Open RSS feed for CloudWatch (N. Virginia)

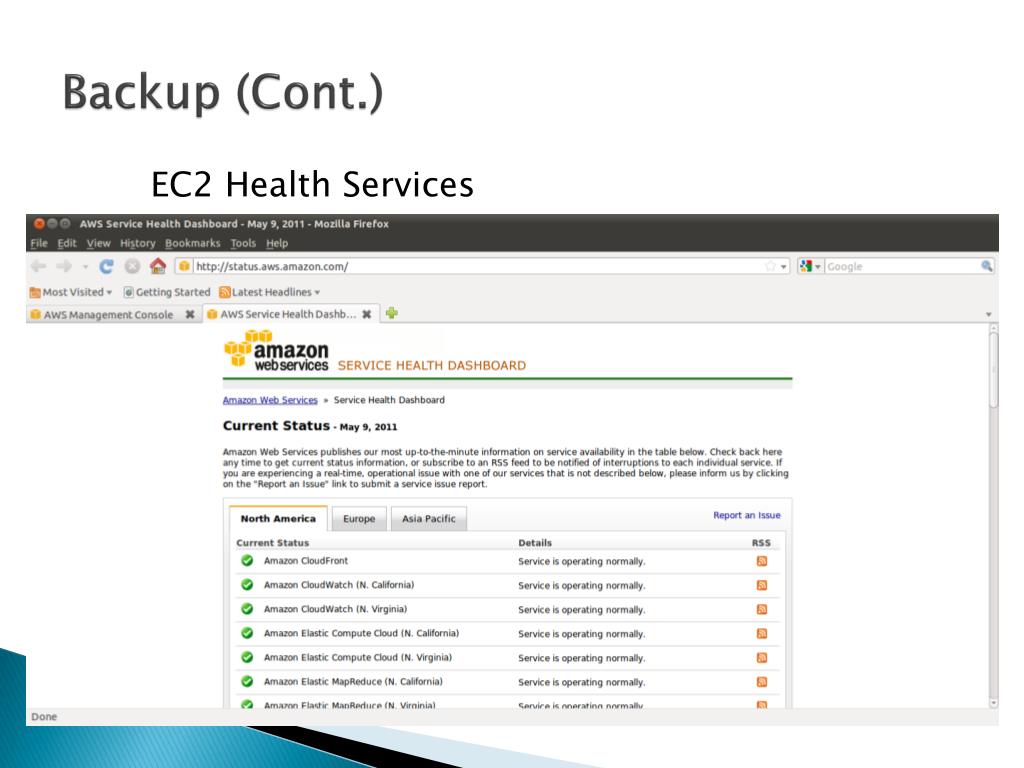point(761,609)
